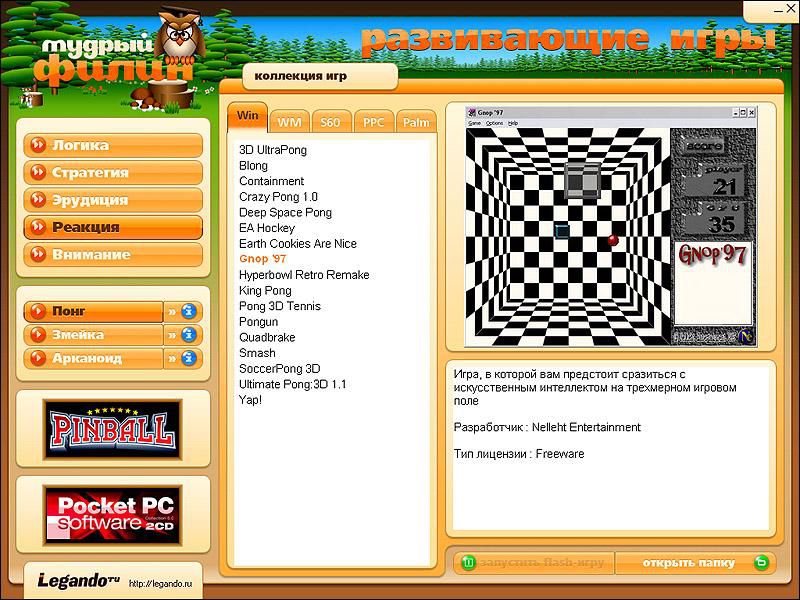Viewport: 800px width, 600px height.
Task: Choose the Внимание category
Action: coord(112,255)
